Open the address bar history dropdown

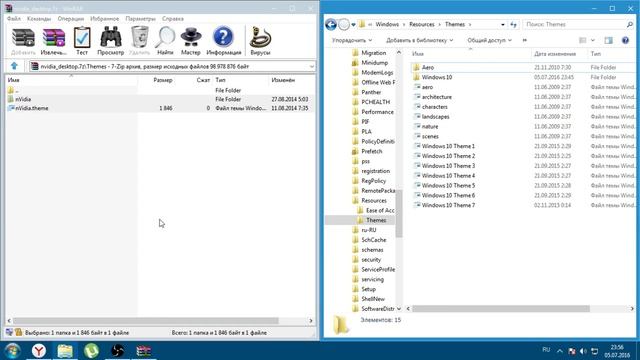click(502, 24)
